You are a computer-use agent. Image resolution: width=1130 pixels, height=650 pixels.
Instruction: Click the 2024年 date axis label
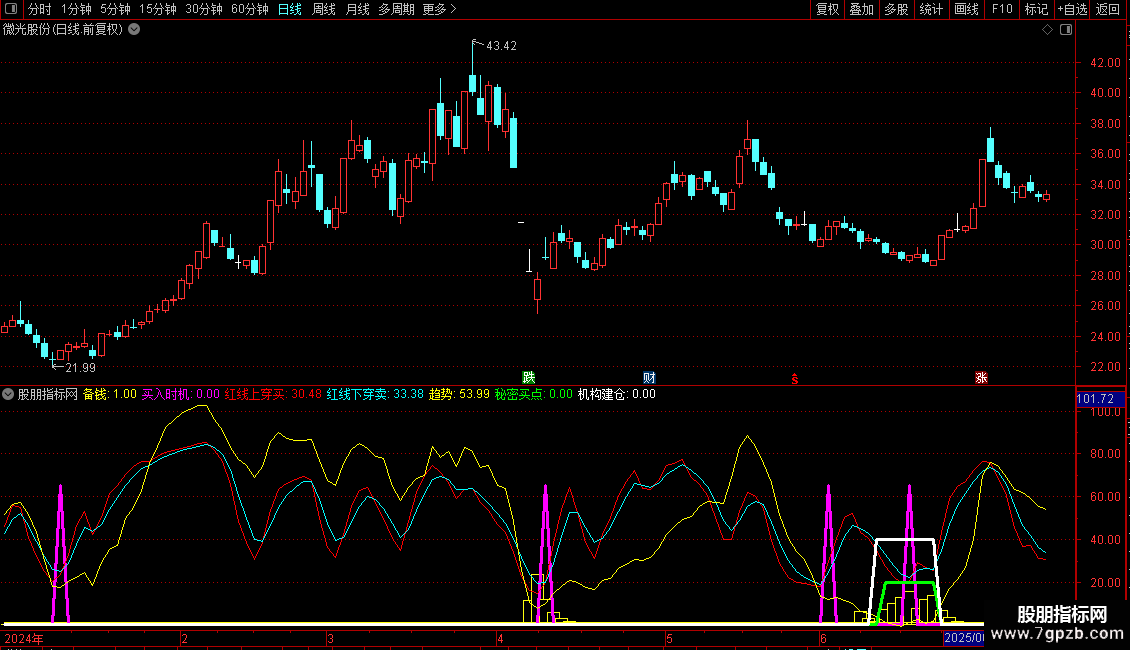pyautogui.click(x=24, y=638)
